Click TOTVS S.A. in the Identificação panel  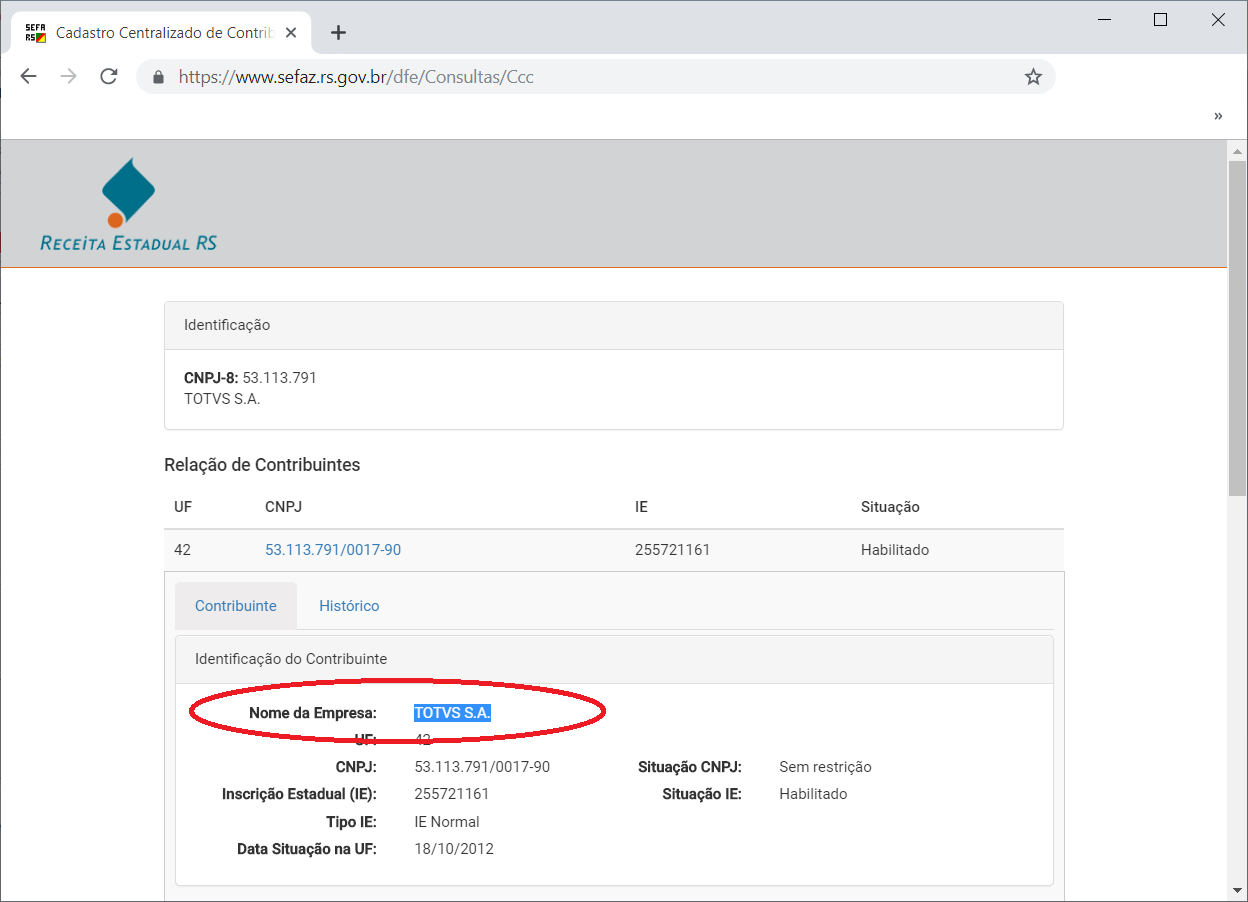point(222,399)
